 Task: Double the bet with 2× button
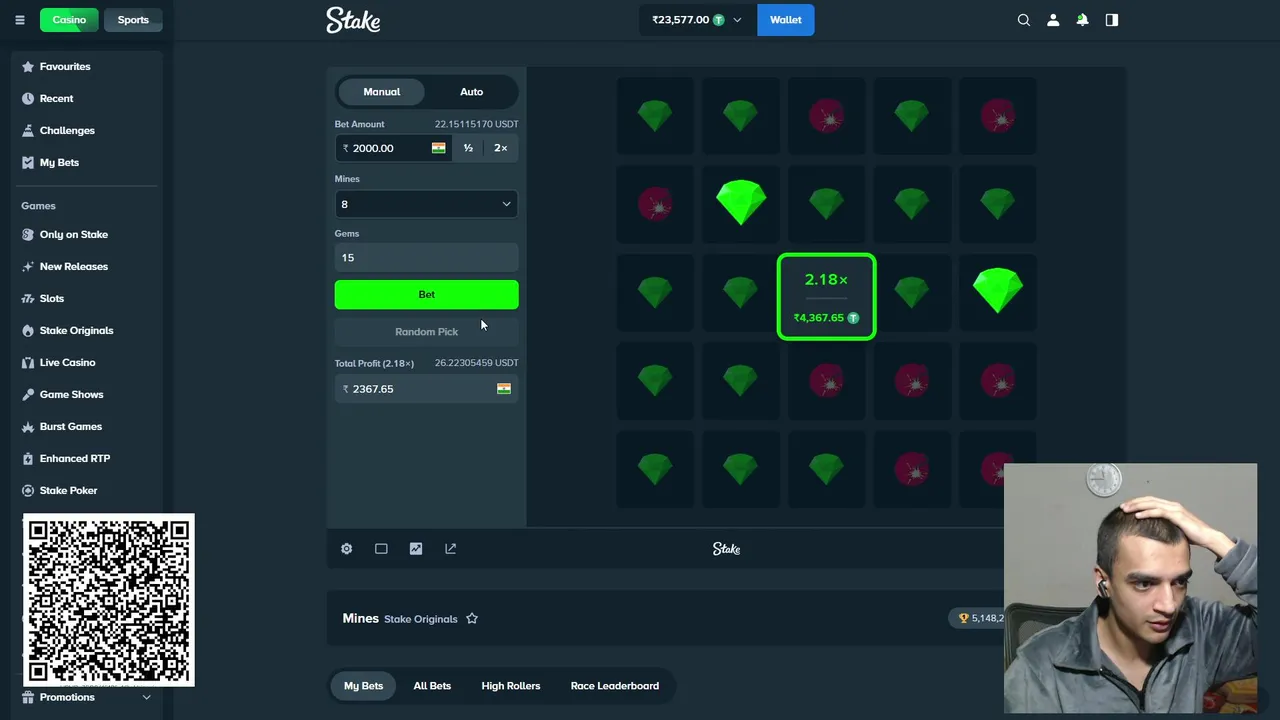(x=501, y=148)
